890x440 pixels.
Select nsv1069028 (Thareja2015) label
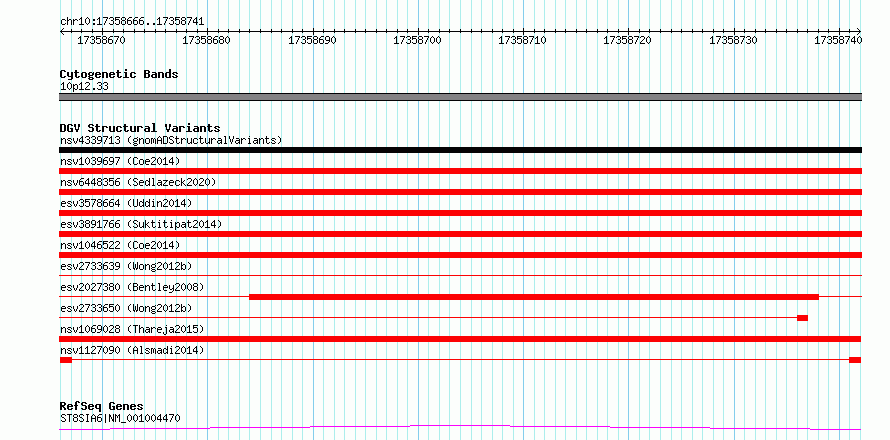click(132, 329)
